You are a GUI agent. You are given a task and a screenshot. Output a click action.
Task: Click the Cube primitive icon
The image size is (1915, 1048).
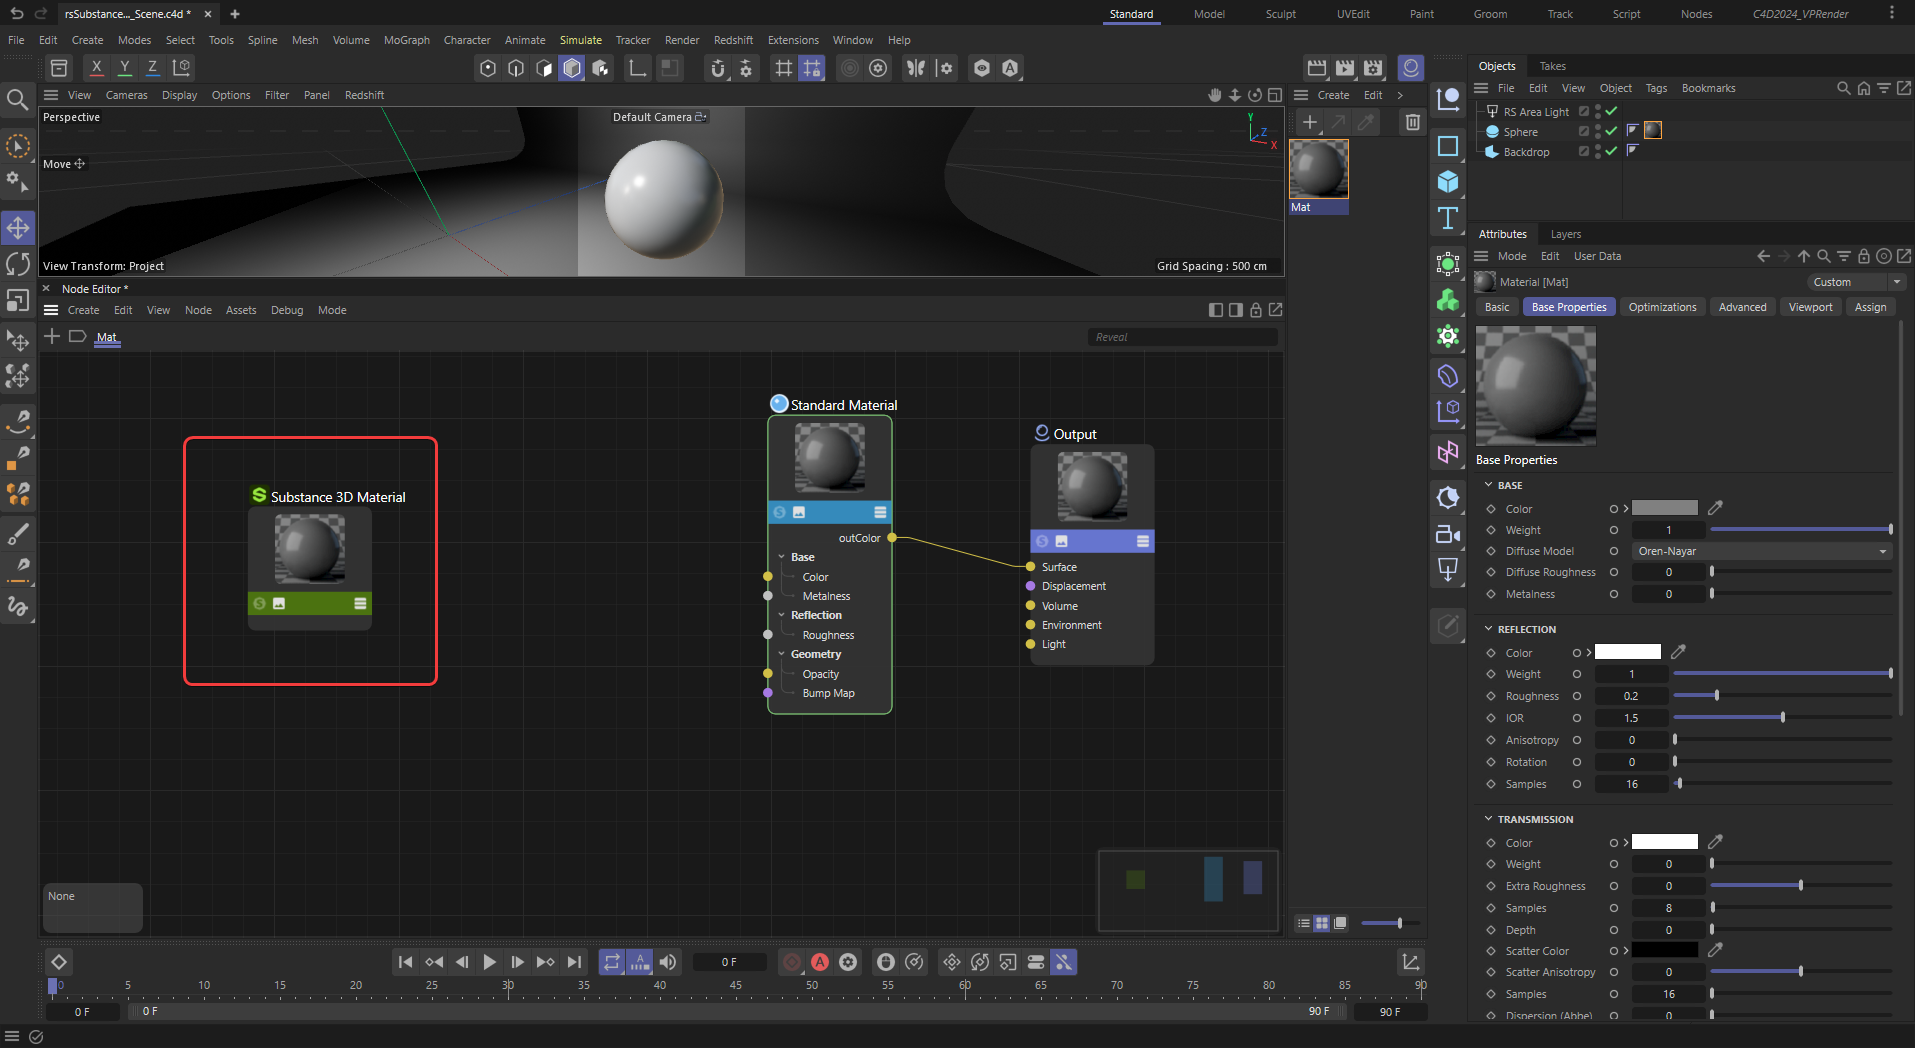[x=1447, y=182]
